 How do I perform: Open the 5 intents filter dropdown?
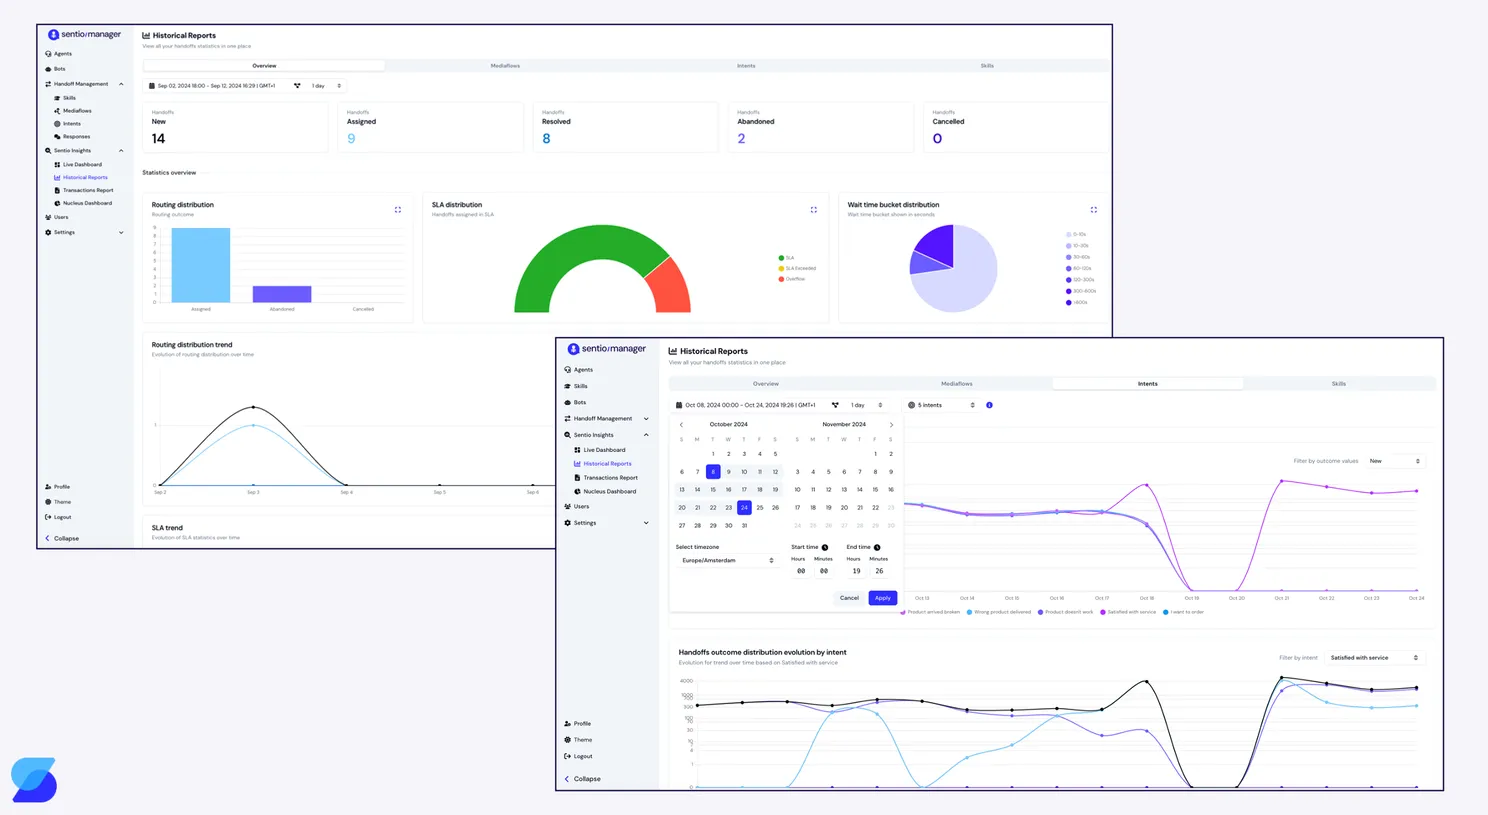click(941, 405)
